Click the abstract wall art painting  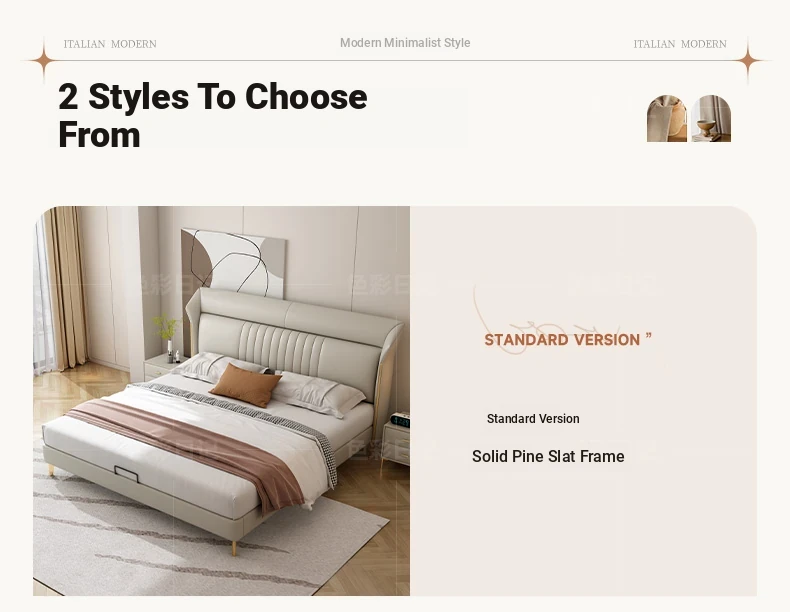pyautogui.click(x=234, y=263)
